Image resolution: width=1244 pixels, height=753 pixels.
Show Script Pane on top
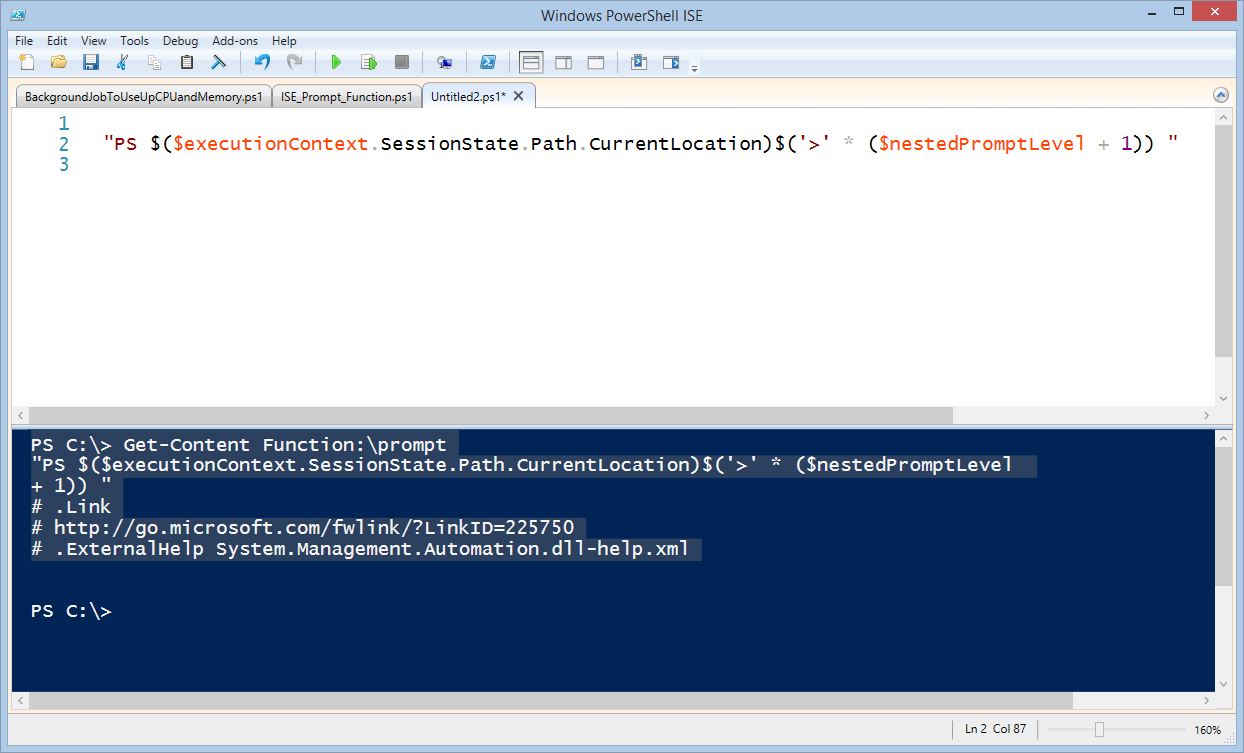coord(531,61)
